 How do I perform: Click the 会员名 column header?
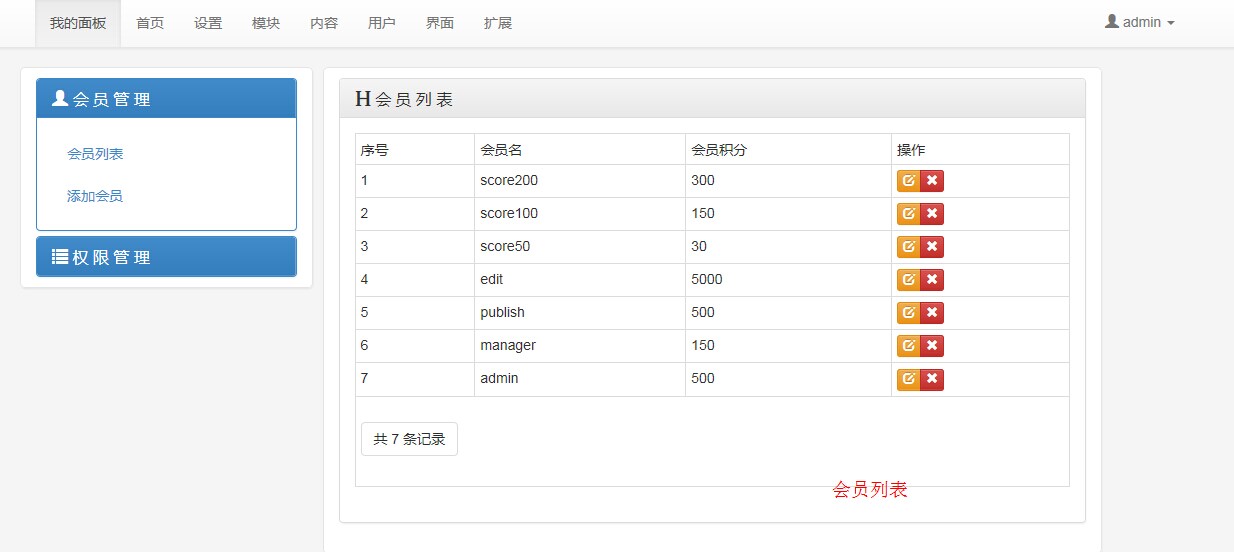tap(502, 150)
